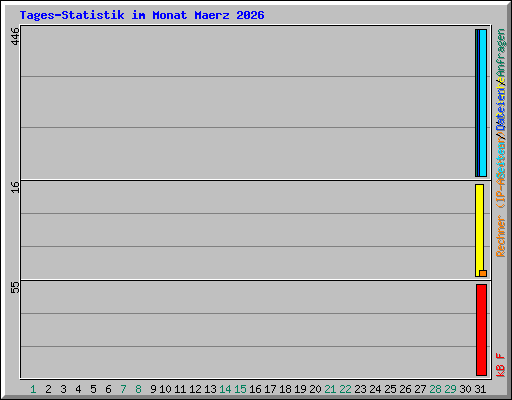Image resolution: width=512 pixels, height=400 pixels.
Task: Click day label 1 on the x-axis
Action: pyautogui.click(x=33, y=389)
